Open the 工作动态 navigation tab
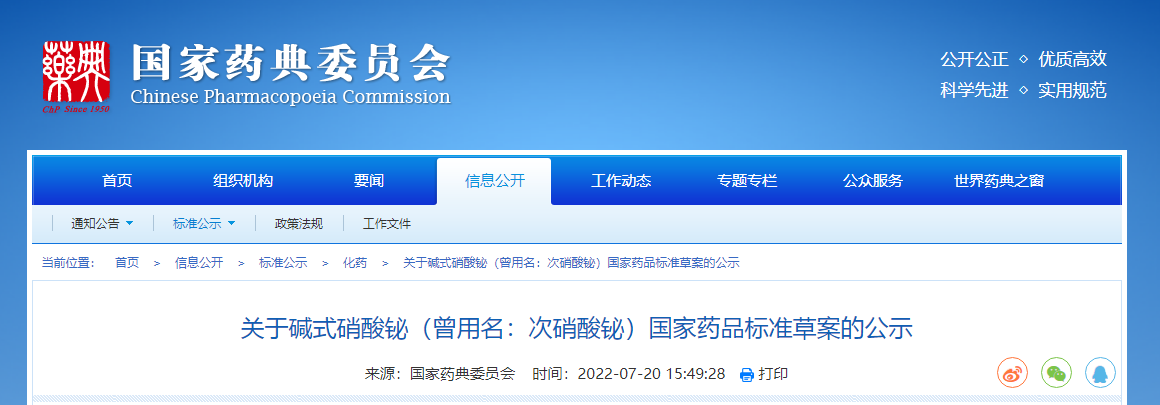 click(x=621, y=181)
